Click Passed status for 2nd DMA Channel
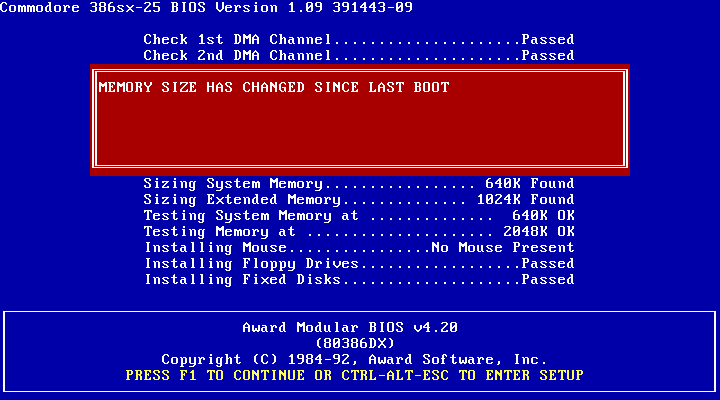This screenshot has width=720, height=400. pyautogui.click(x=547, y=56)
